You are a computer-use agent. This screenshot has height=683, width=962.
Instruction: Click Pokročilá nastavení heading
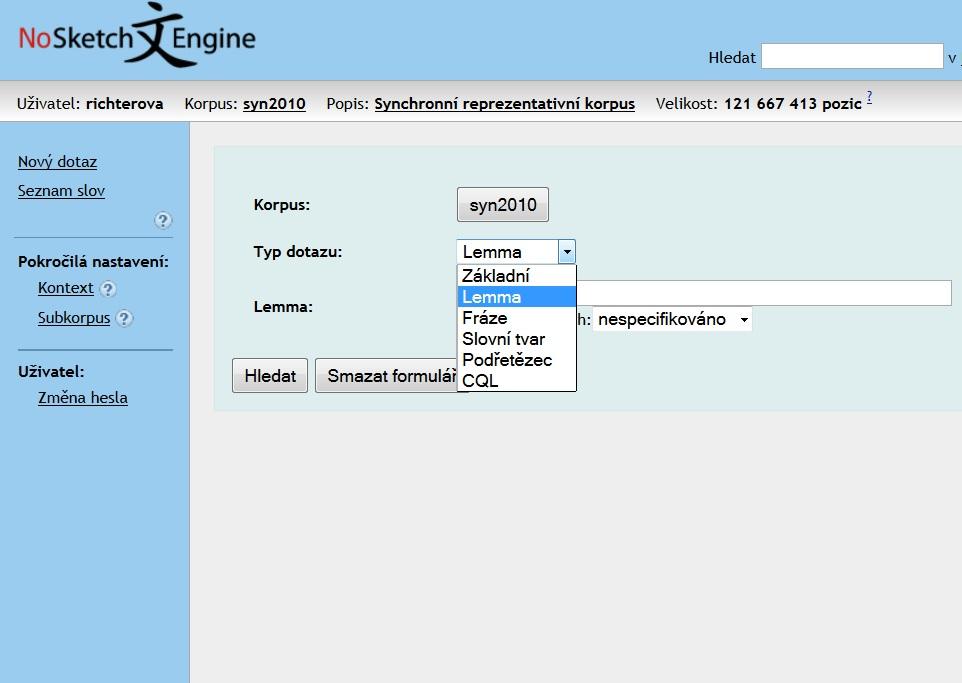(x=93, y=262)
